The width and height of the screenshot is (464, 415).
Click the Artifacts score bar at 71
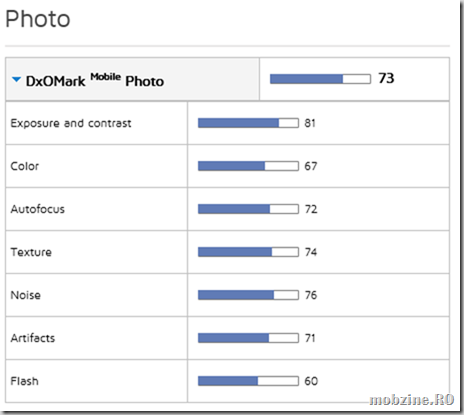click(248, 338)
